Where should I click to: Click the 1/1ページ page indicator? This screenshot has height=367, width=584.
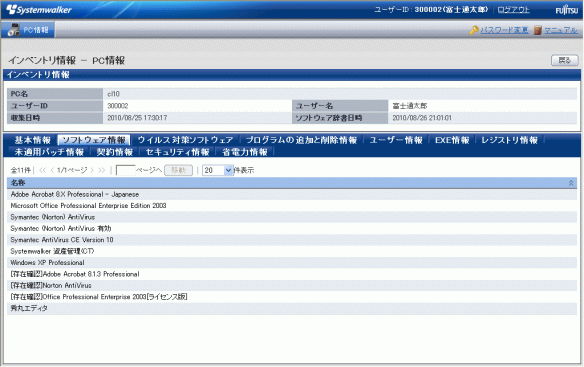pos(72,170)
